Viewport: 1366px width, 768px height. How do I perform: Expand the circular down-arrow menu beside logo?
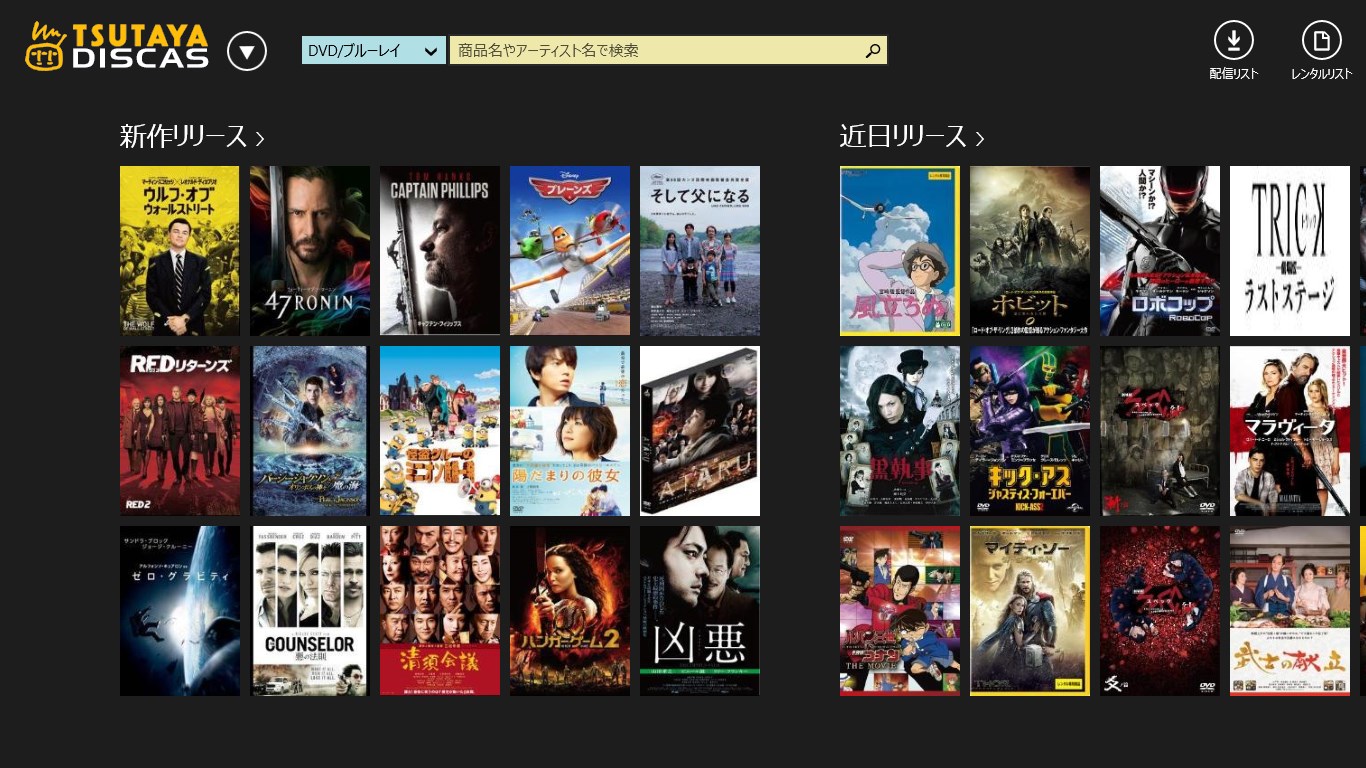(247, 51)
